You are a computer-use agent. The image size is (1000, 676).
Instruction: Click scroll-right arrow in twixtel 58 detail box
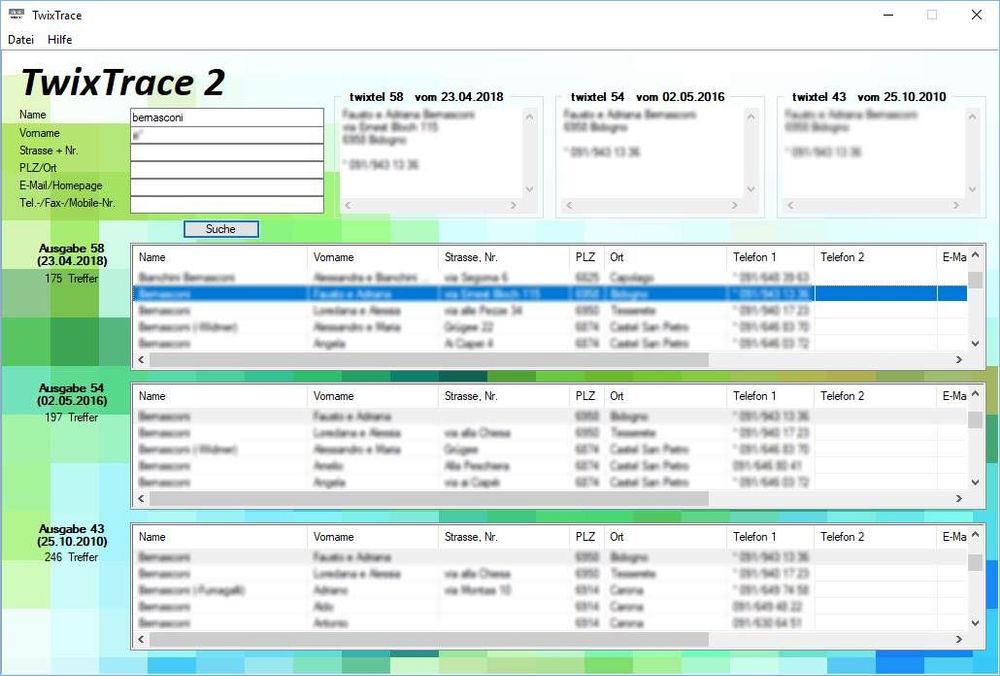tap(513, 205)
